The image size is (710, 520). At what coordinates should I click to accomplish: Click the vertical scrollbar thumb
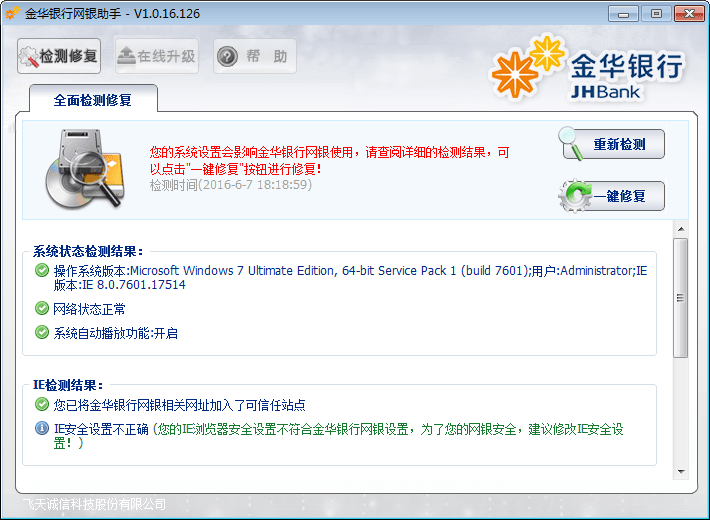pyautogui.click(x=681, y=298)
